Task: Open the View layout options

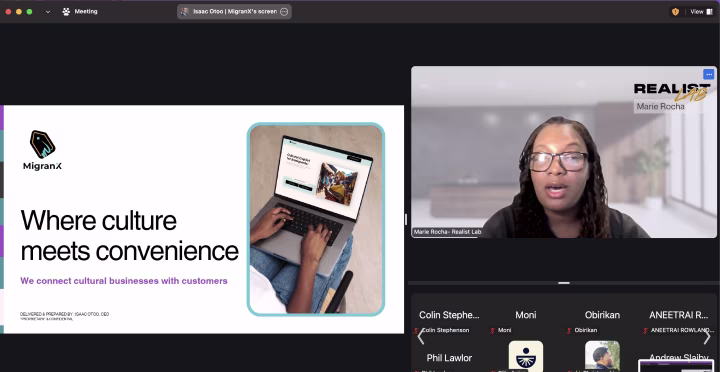Action: click(x=702, y=12)
